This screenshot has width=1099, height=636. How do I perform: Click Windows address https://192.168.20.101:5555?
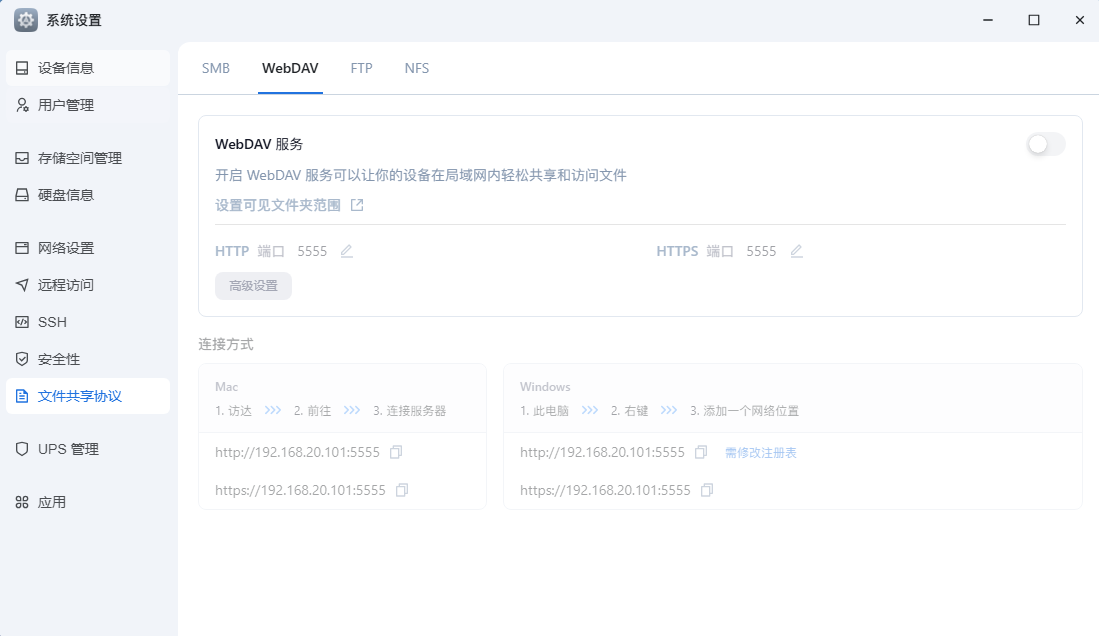click(x=605, y=490)
